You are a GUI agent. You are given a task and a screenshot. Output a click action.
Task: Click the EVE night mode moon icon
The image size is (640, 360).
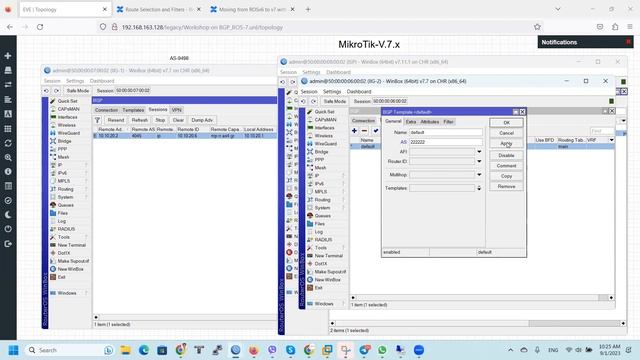coord(8,215)
